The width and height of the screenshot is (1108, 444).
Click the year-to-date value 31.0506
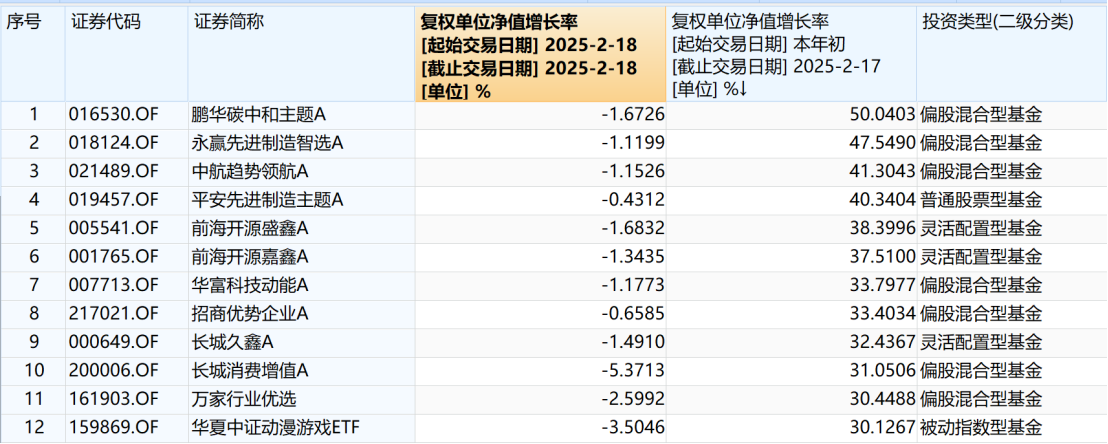click(x=885, y=370)
